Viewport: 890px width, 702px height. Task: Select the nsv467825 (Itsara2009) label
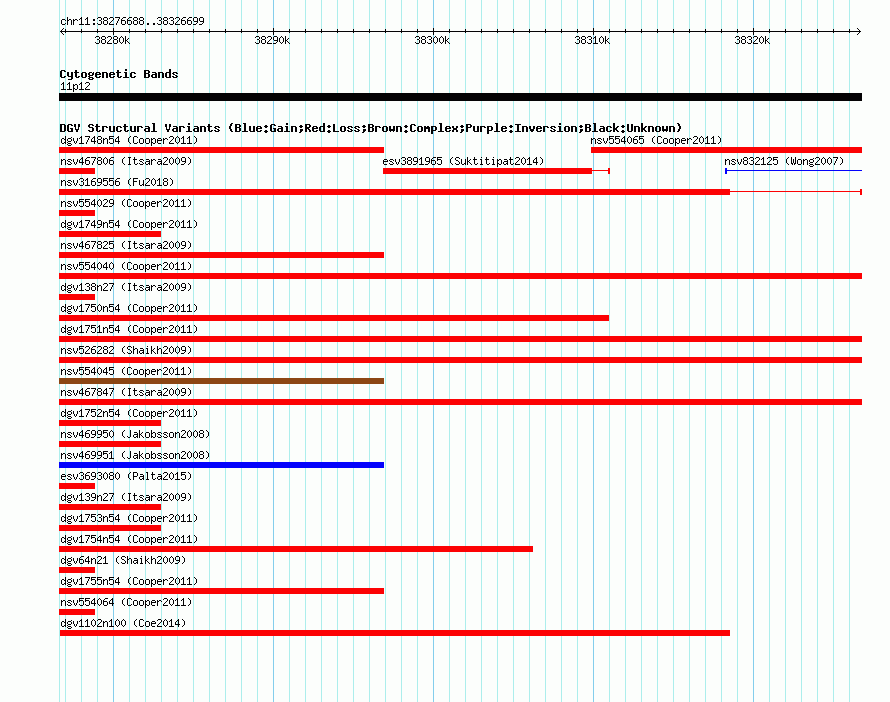click(126, 245)
